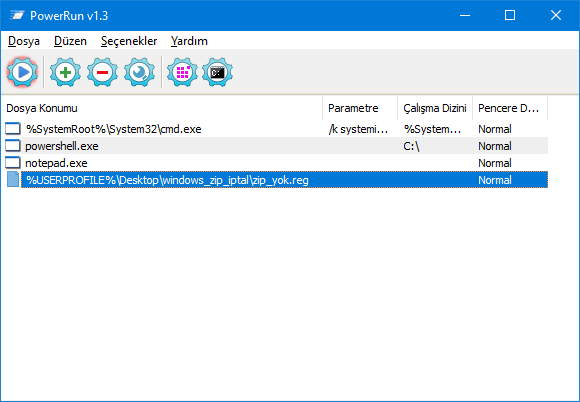Add new entry with green plus gear

pos(65,72)
